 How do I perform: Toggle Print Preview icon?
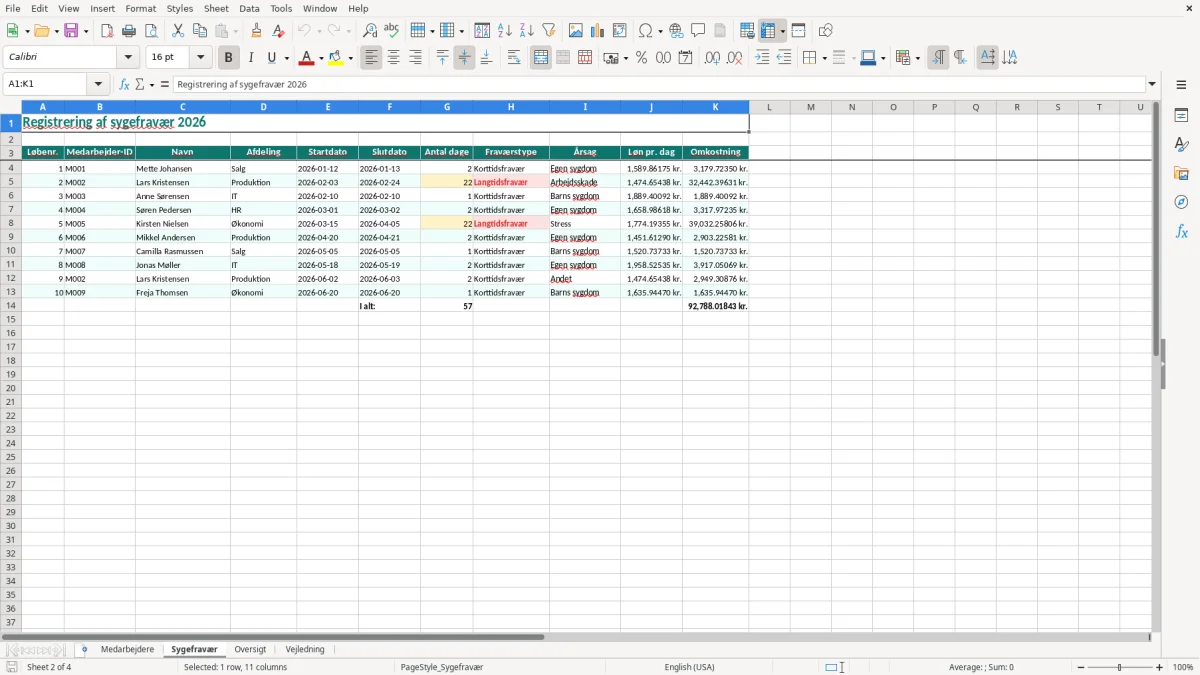click(151, 31)
